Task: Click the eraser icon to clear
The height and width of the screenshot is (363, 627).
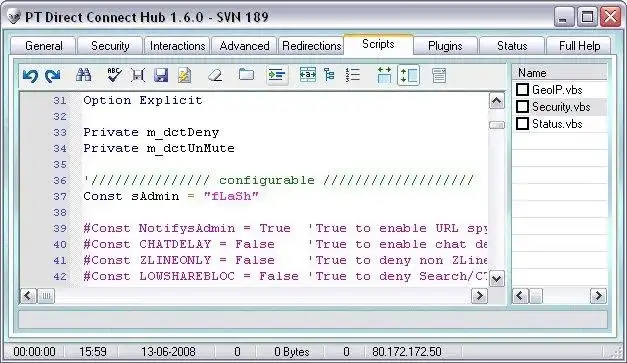Action: click(x=215, y=75)
